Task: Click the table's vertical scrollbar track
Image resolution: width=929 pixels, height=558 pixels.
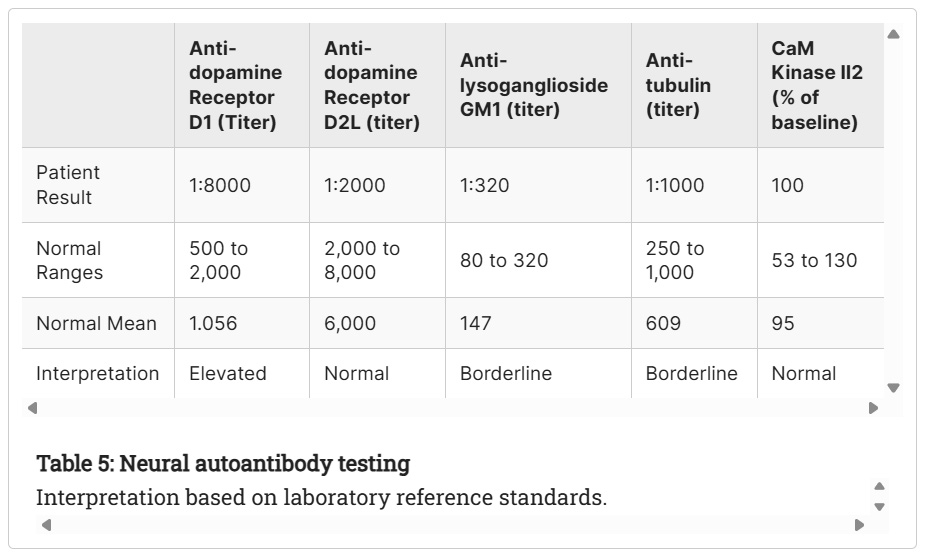Action: [x=893, y=210]
